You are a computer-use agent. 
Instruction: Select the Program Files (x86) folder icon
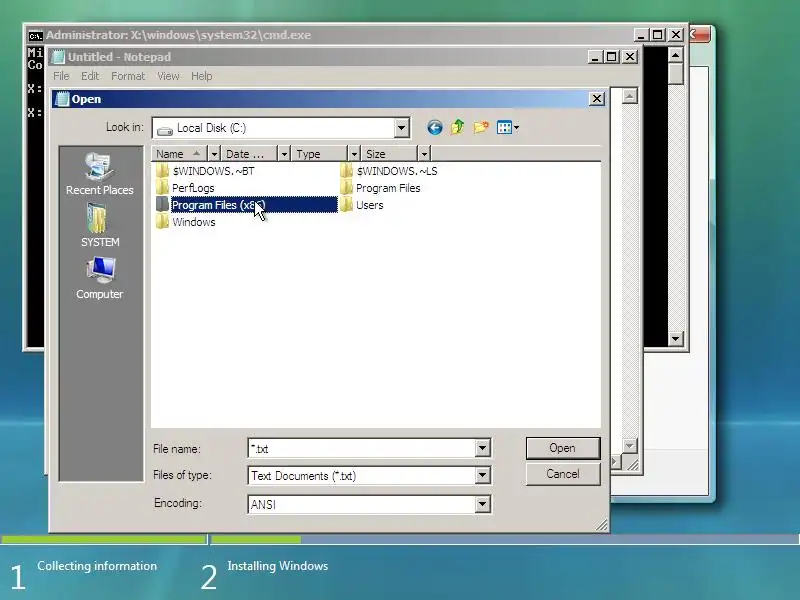[x=162, y=205]
